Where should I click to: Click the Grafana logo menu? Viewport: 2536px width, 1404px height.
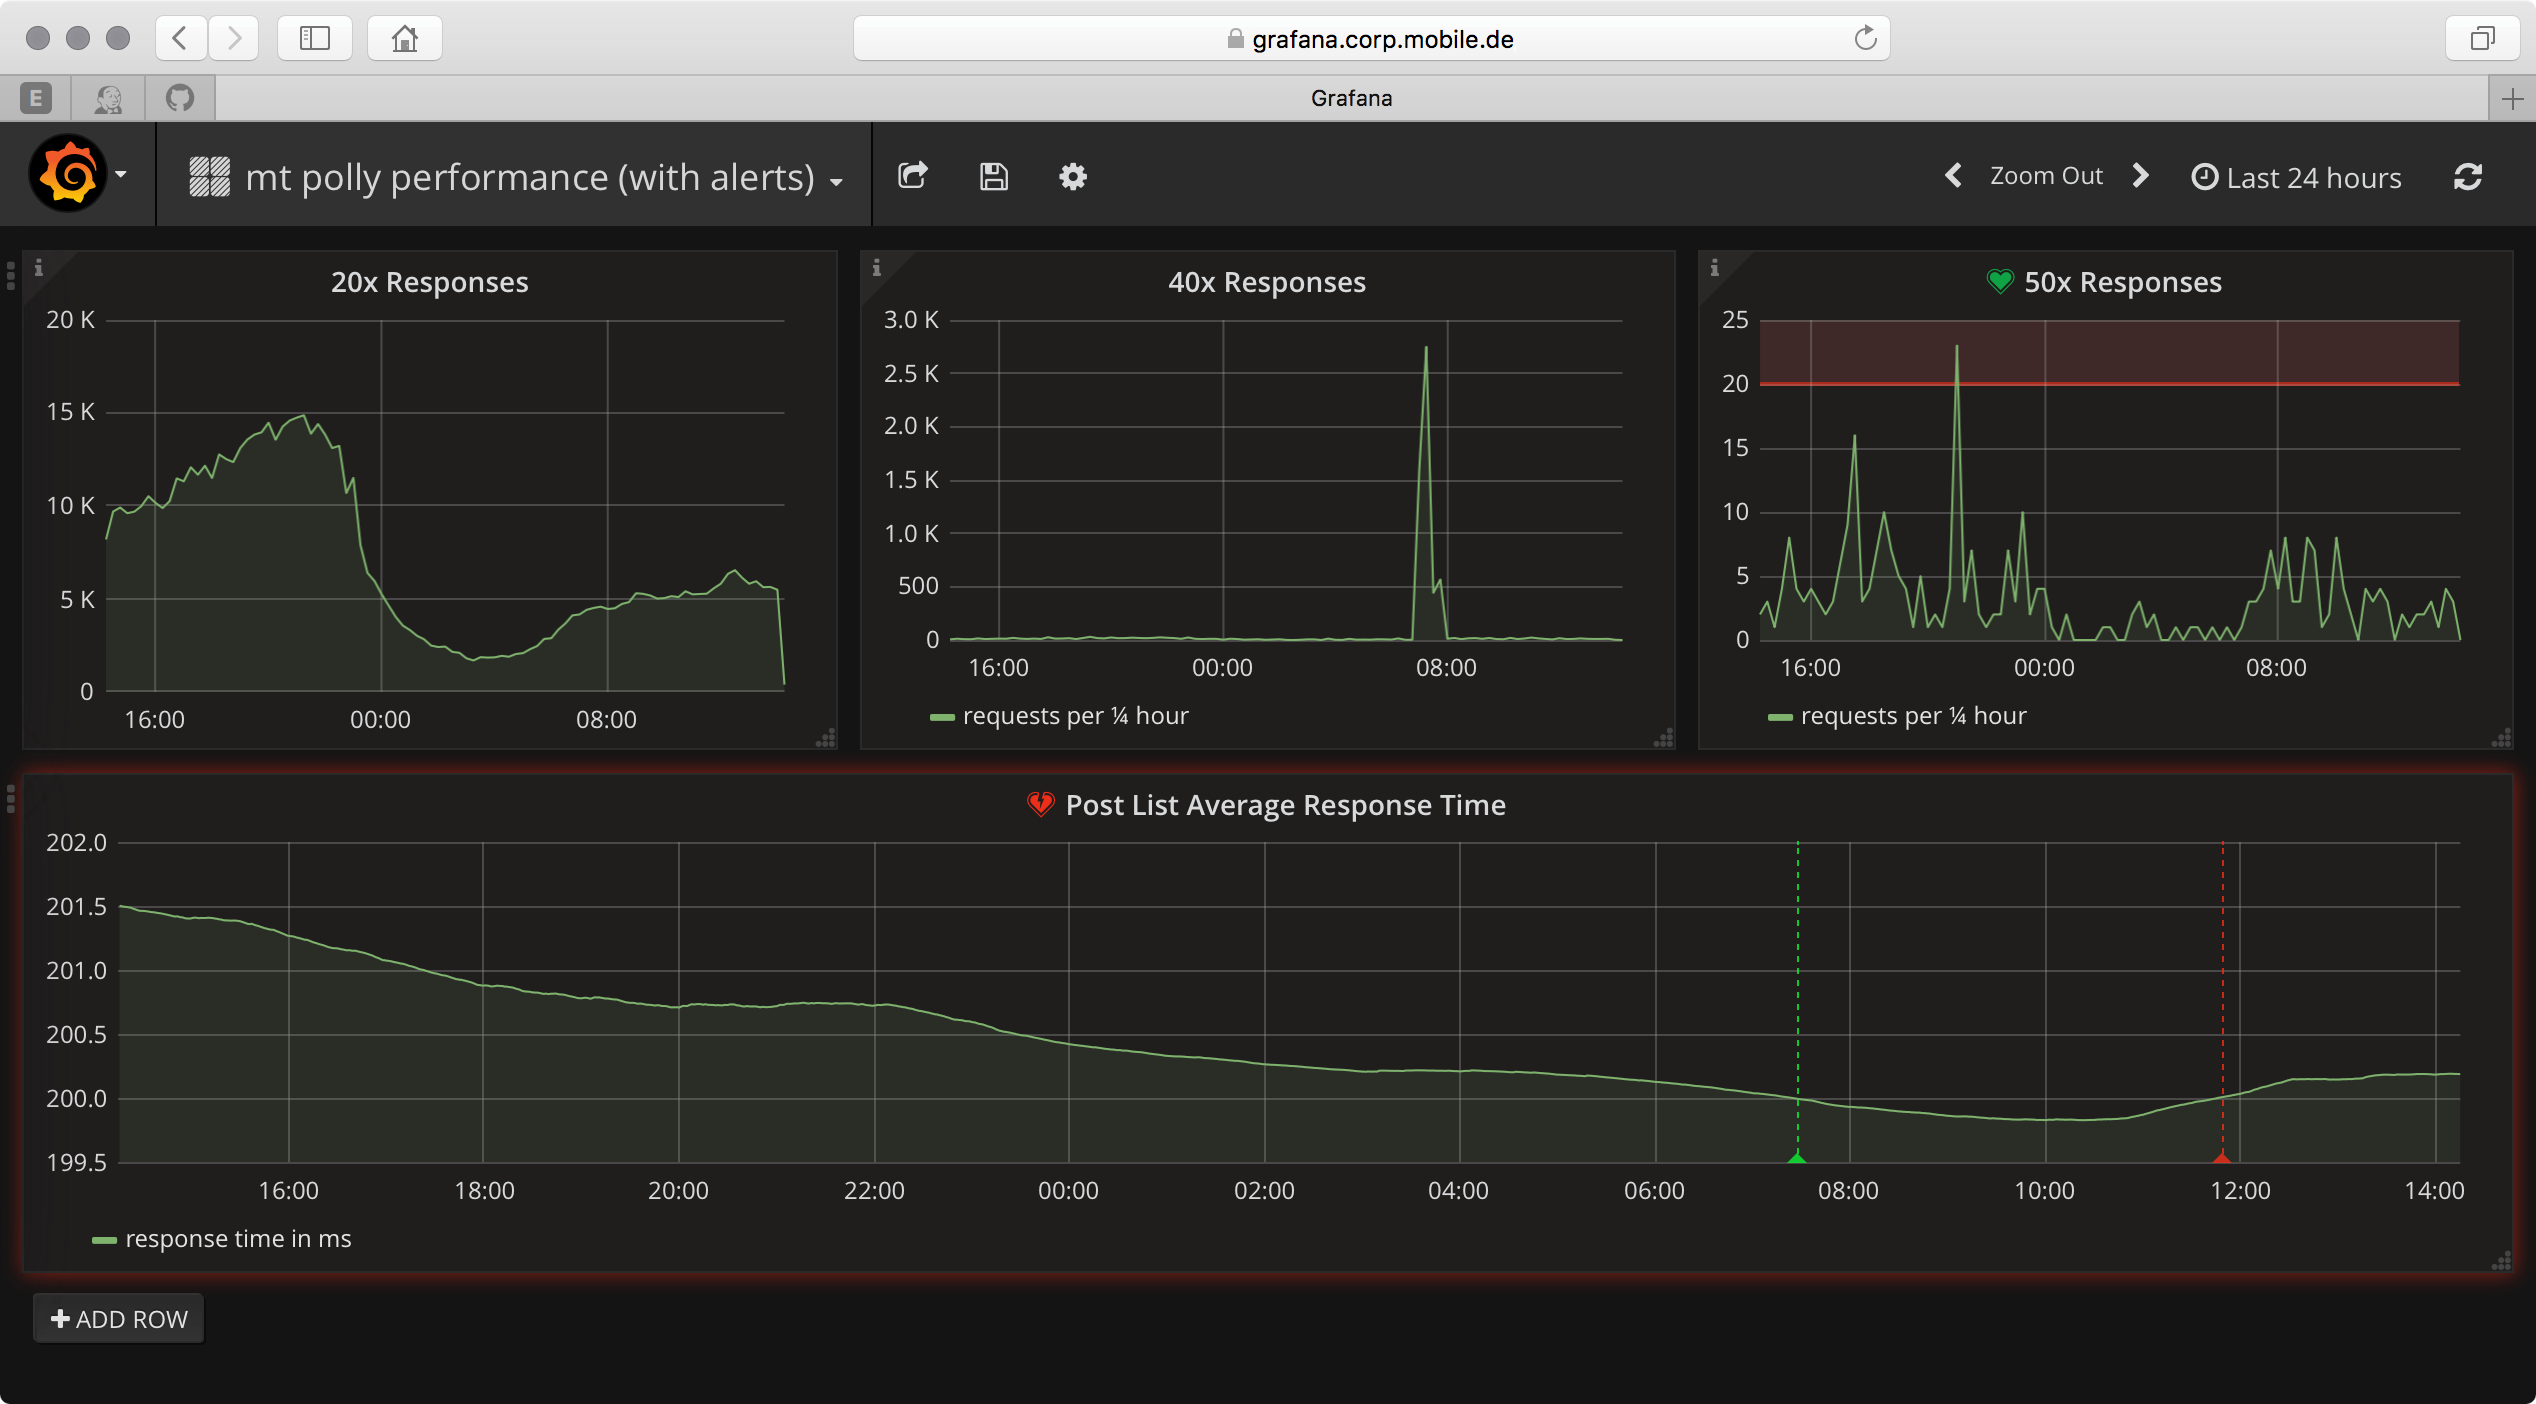70,175
